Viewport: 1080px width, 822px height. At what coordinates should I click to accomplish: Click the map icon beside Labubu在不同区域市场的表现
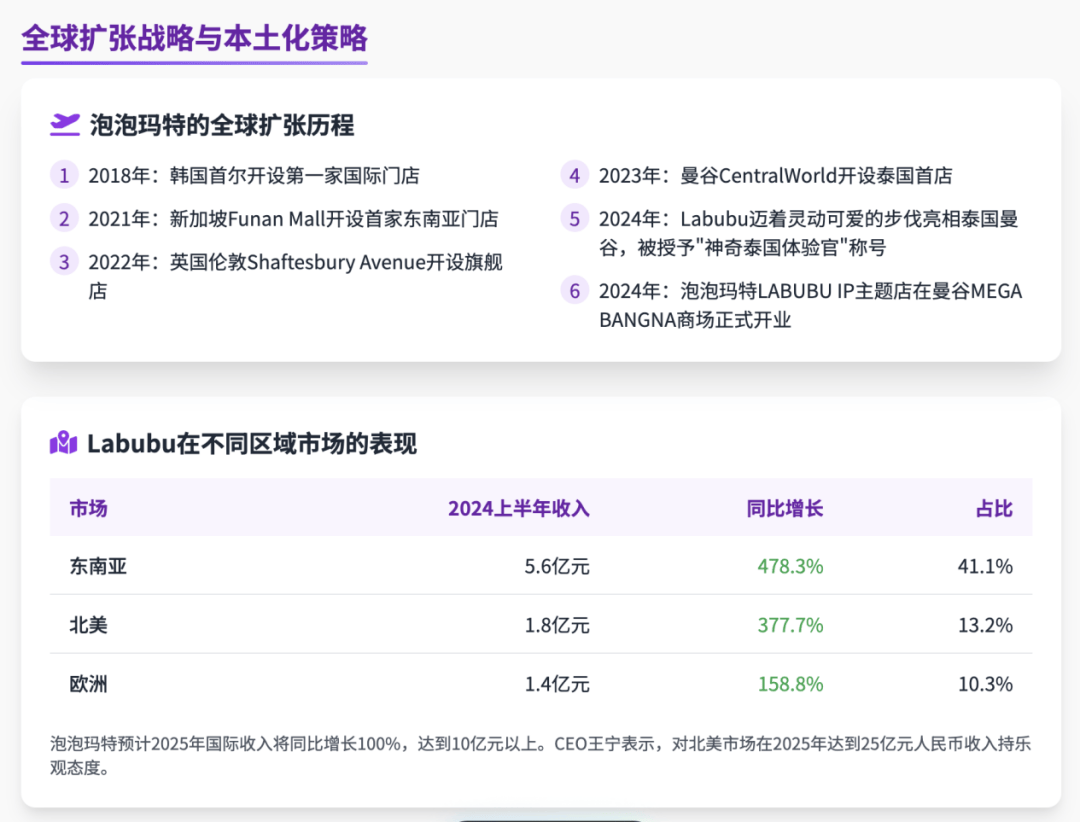point(63,443)
